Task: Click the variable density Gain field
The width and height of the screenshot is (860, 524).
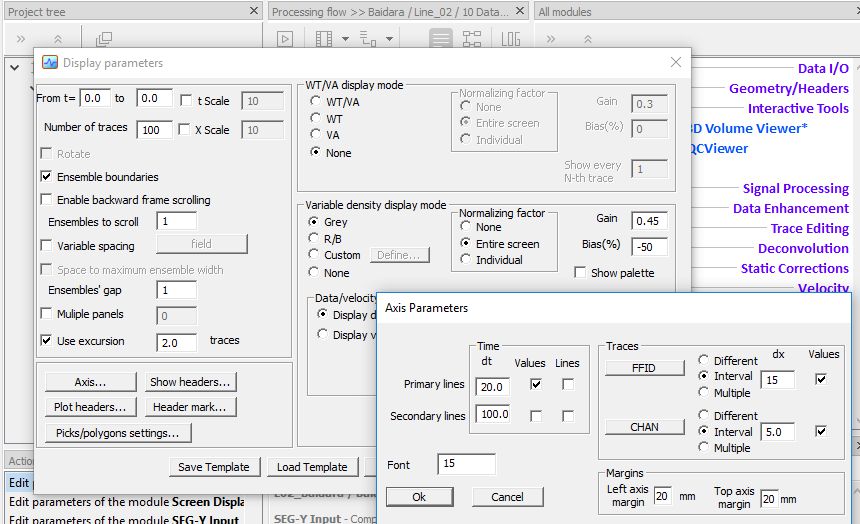Action: pos(649,221)
